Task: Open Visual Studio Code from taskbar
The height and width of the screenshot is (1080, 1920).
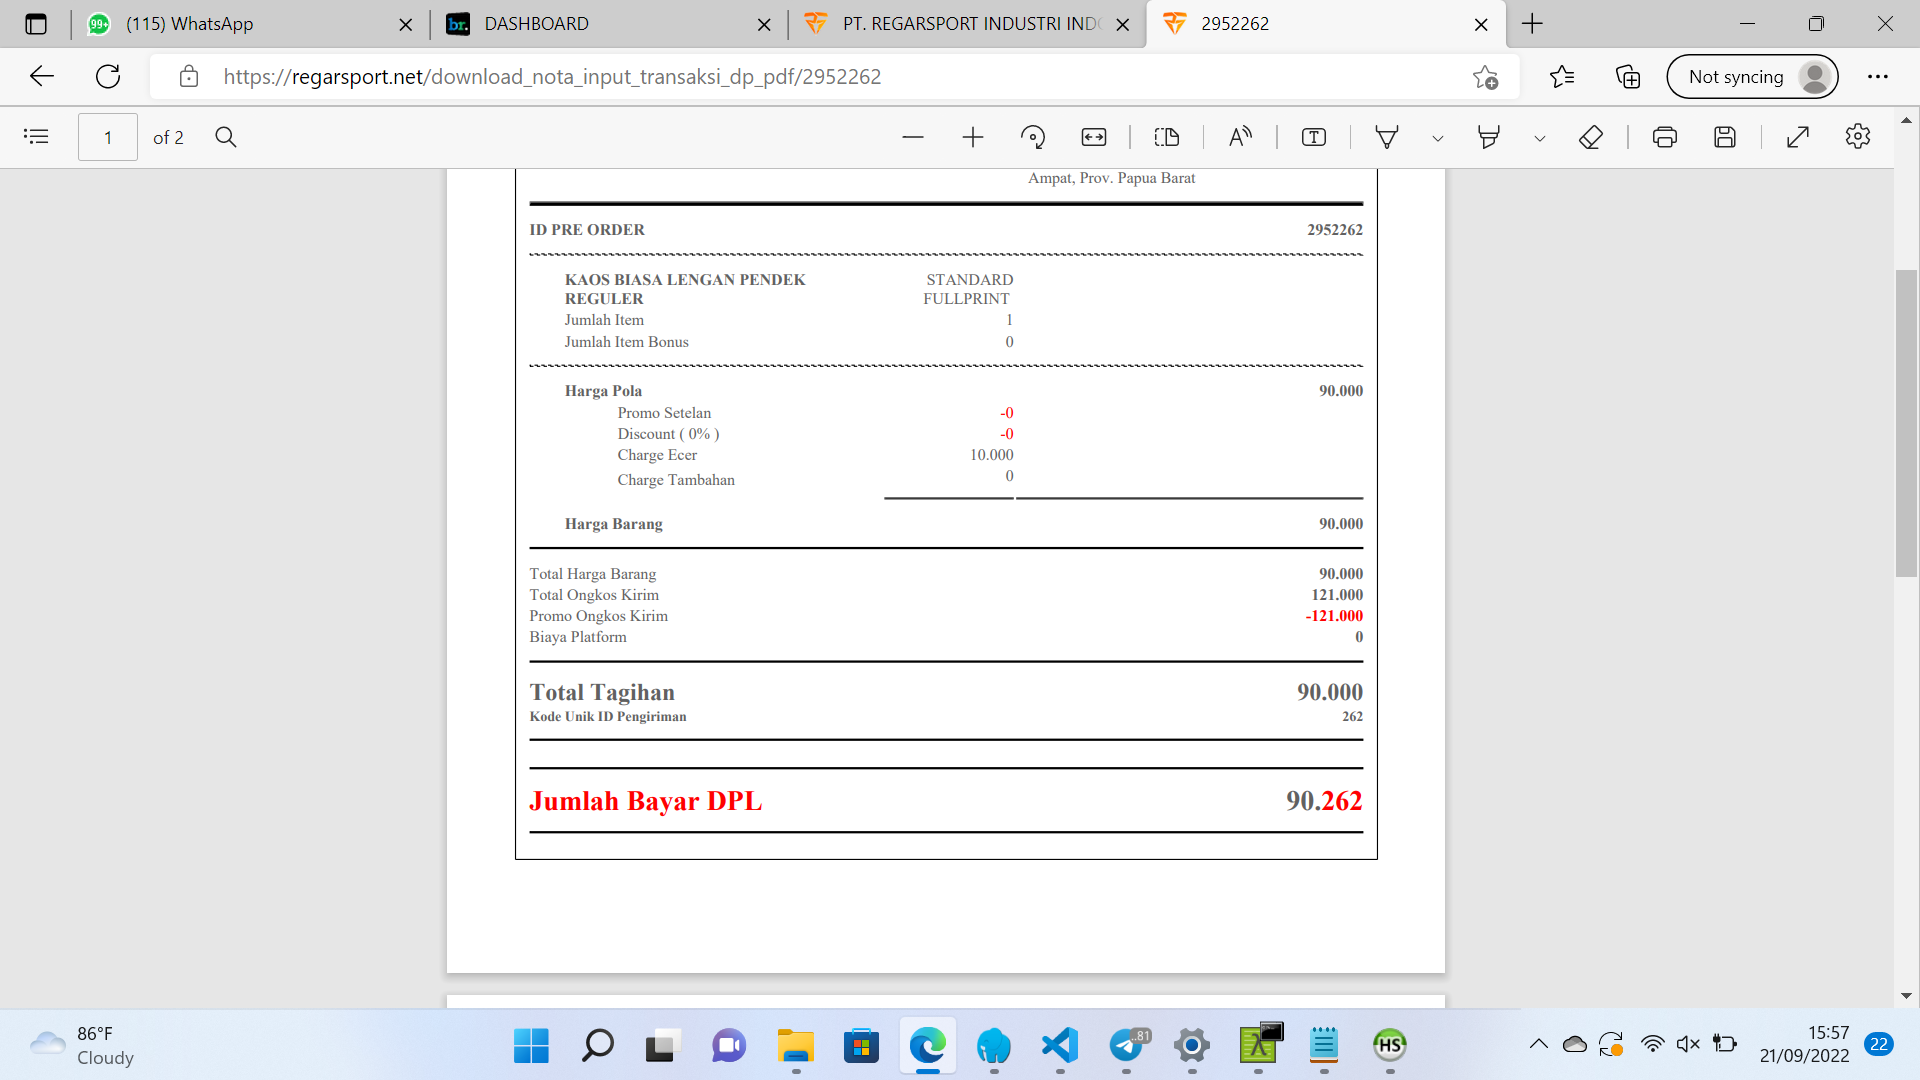Action: point(1060,1046)
